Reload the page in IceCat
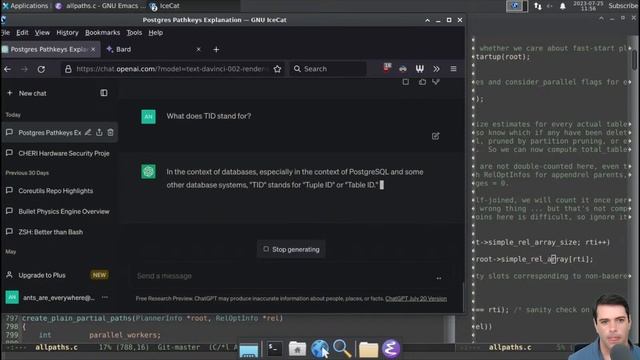This screenshot has height=360, width=640. coord(41,69)
